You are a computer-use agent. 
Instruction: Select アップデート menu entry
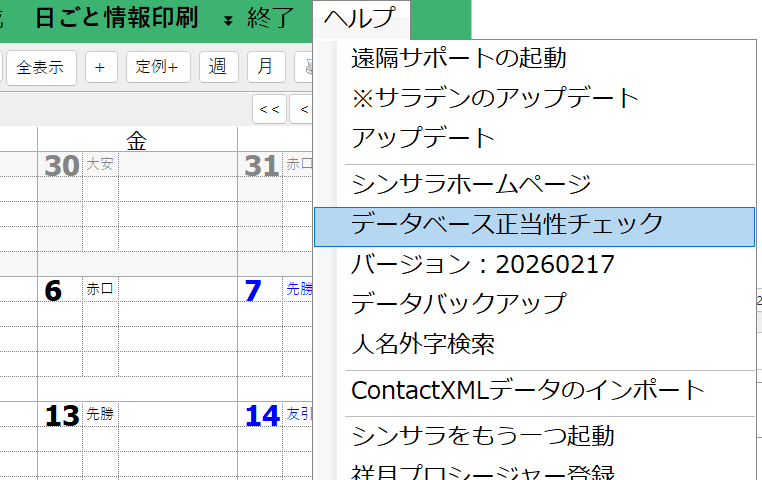423,137
